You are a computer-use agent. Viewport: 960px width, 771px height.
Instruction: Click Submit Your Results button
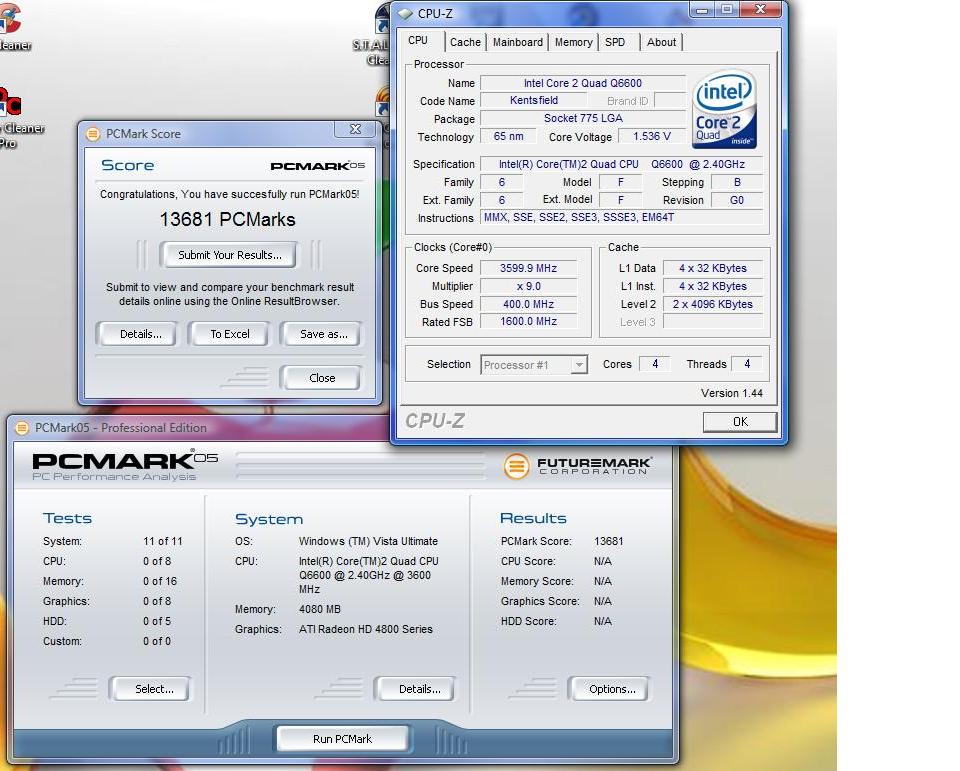tap(230, 255)
